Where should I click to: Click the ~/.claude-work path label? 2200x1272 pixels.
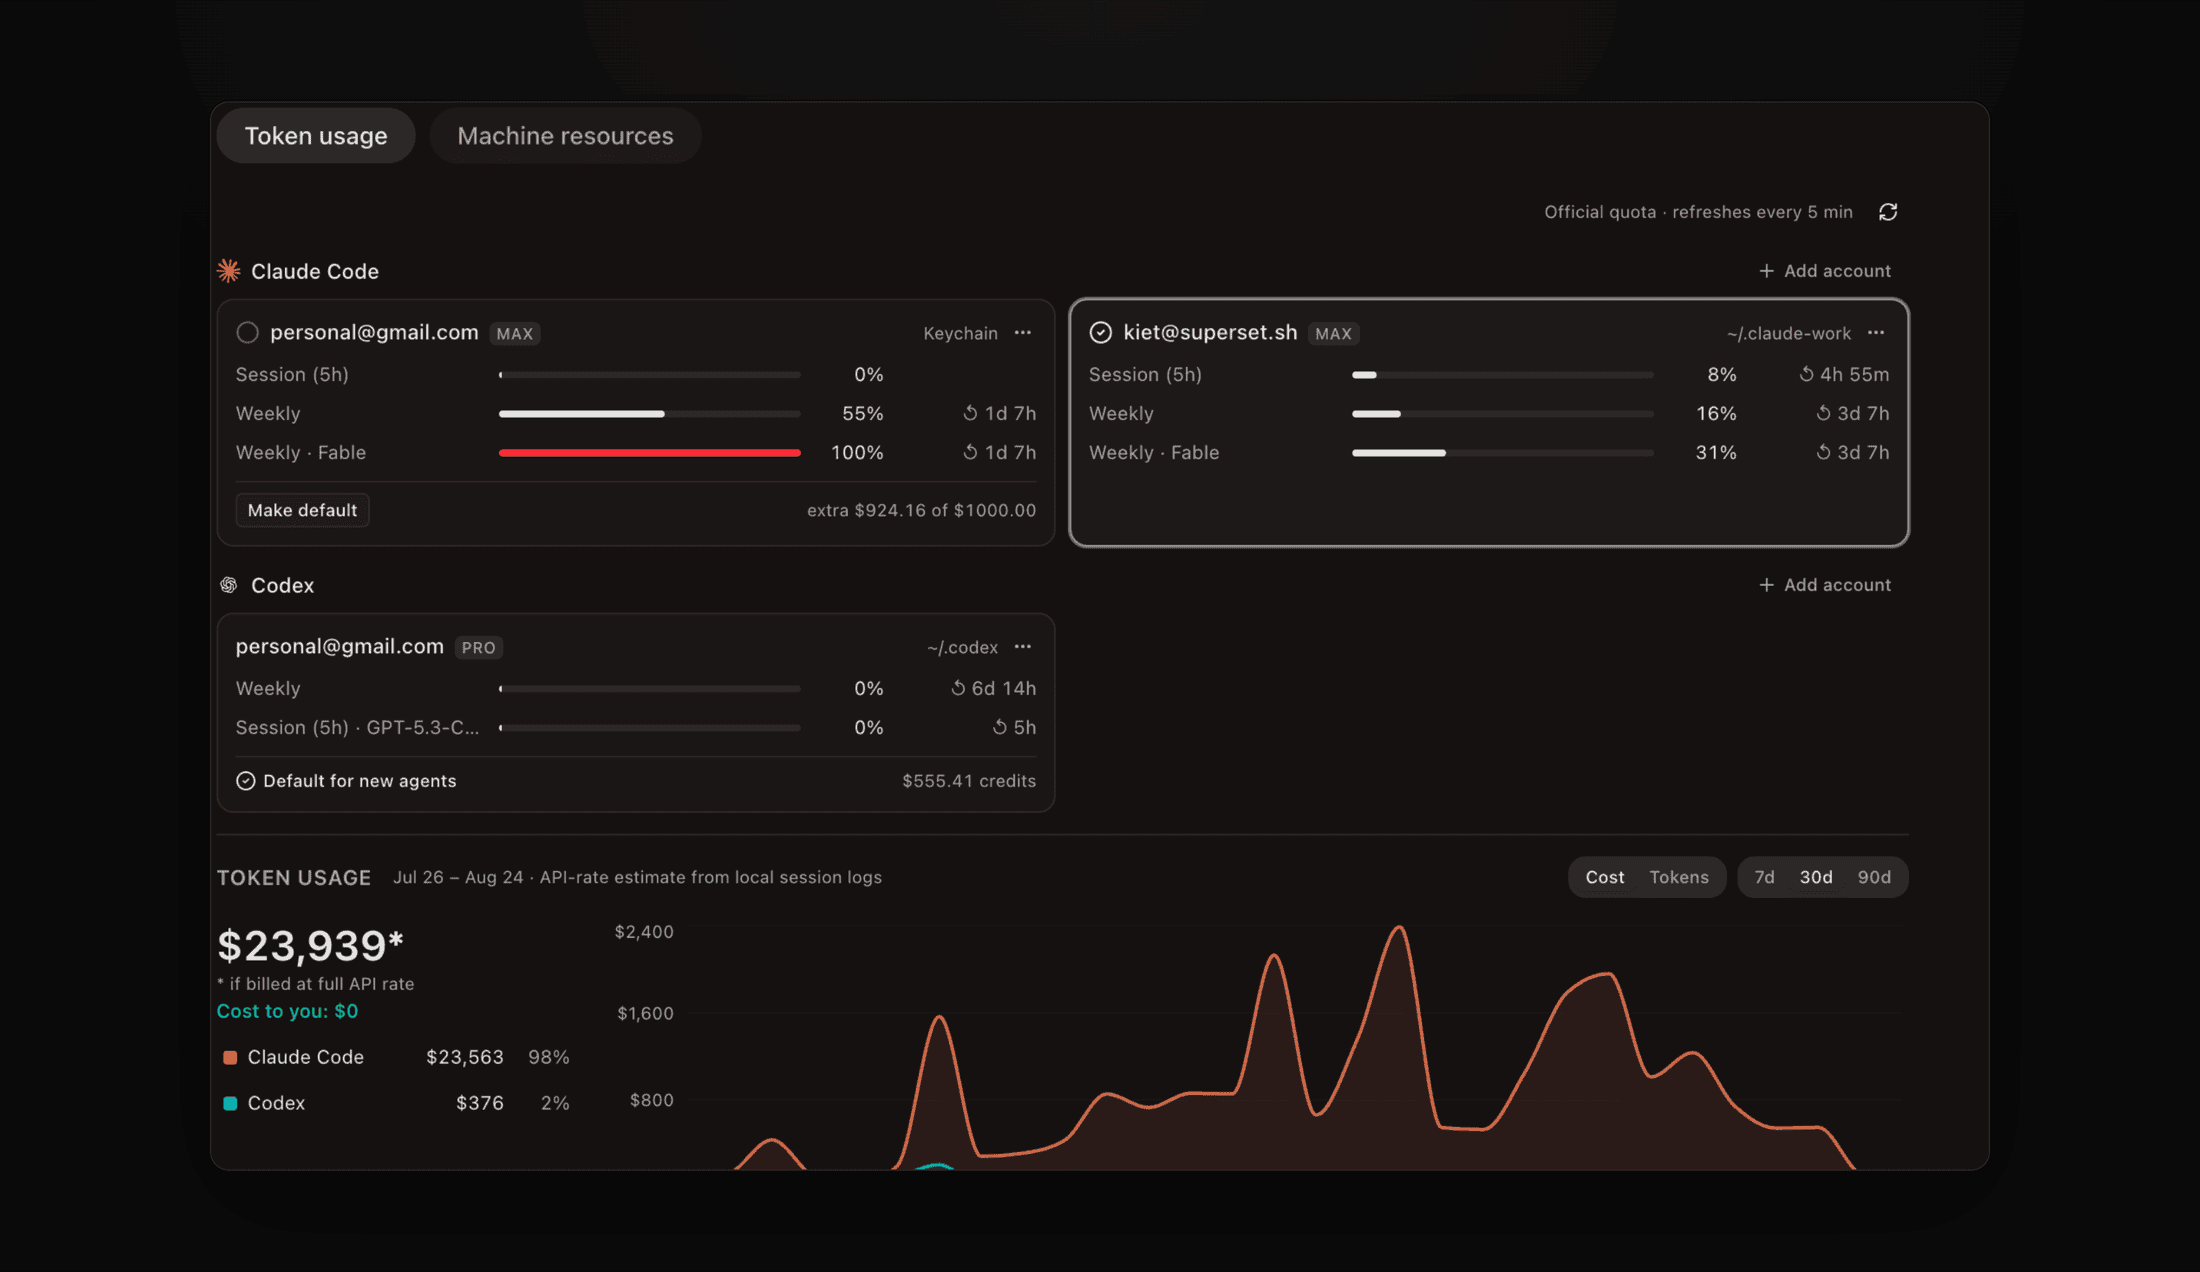coord(1788,333)
